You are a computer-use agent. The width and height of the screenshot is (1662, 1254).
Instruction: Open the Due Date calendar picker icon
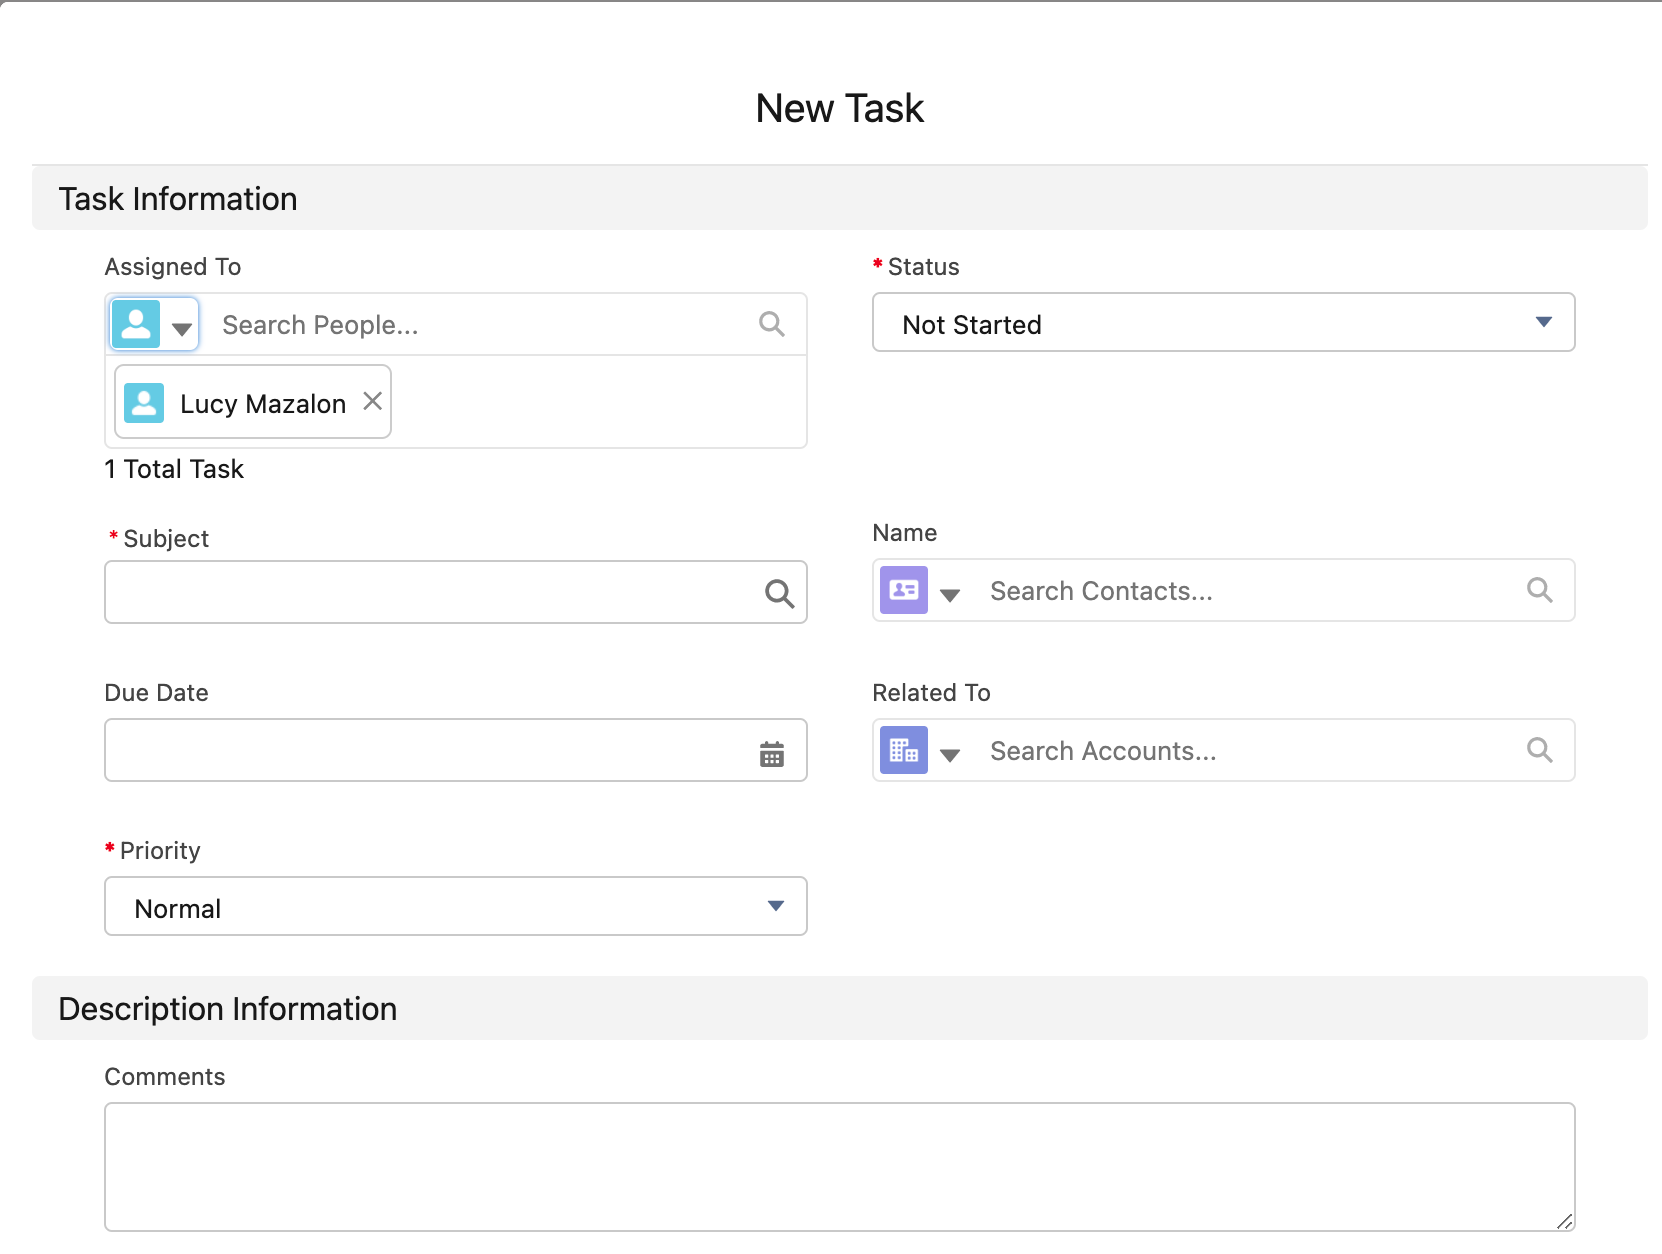pyautogui.click(x=772, y=754)
